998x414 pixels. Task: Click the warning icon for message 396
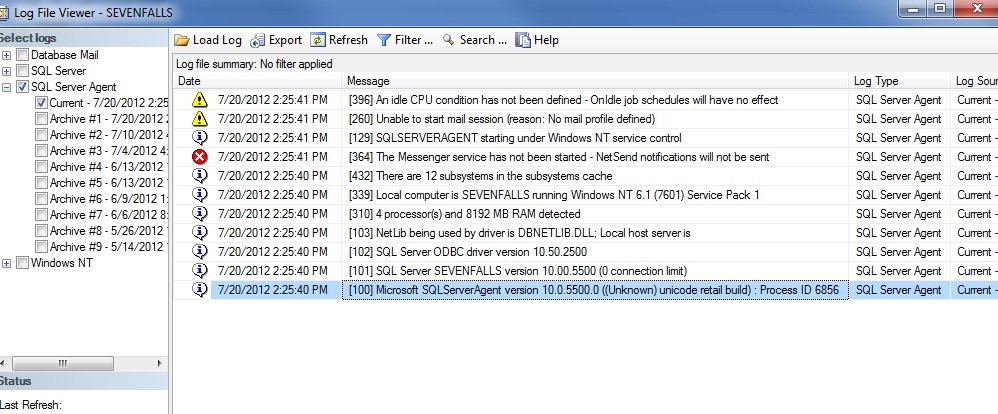coord(199,100)
